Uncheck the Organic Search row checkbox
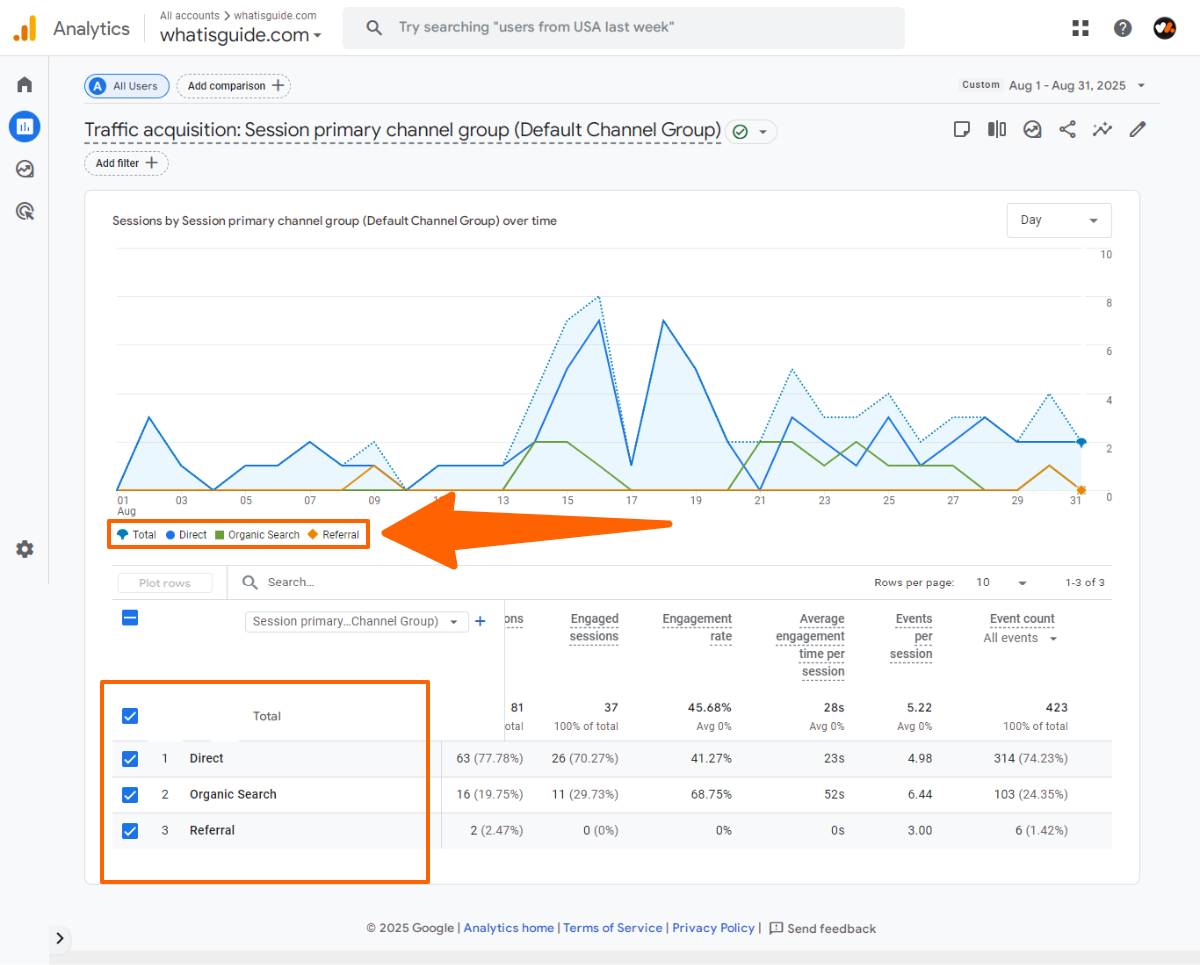This screenshot has height=965, width=1200. pyautogui.click(x=129, y=795)
